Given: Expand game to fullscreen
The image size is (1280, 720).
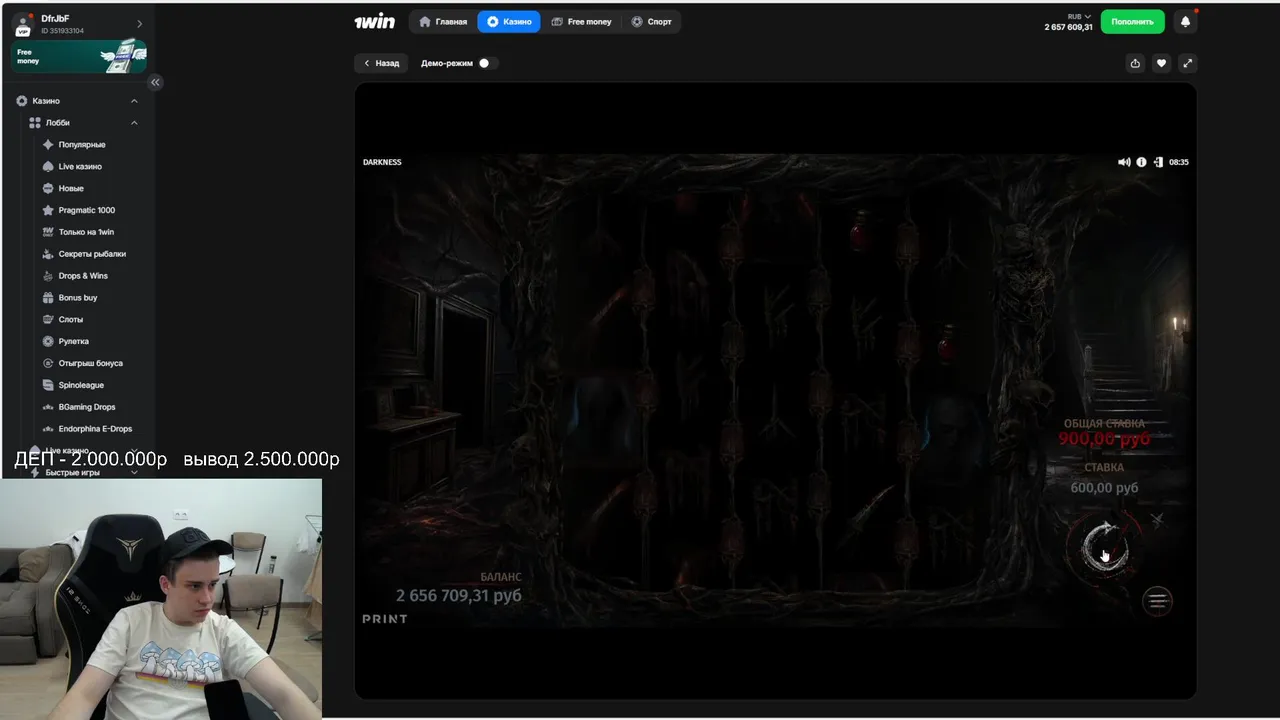Looking at the screenshot, I should point(1187,63).
